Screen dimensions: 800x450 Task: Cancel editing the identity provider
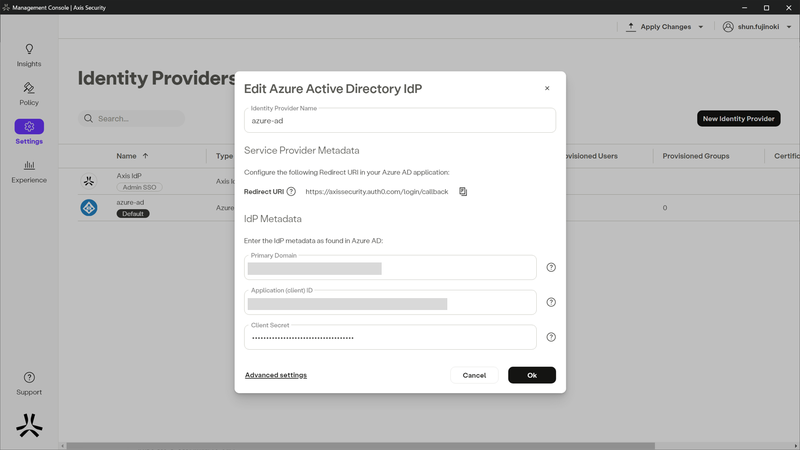(474, 375)
